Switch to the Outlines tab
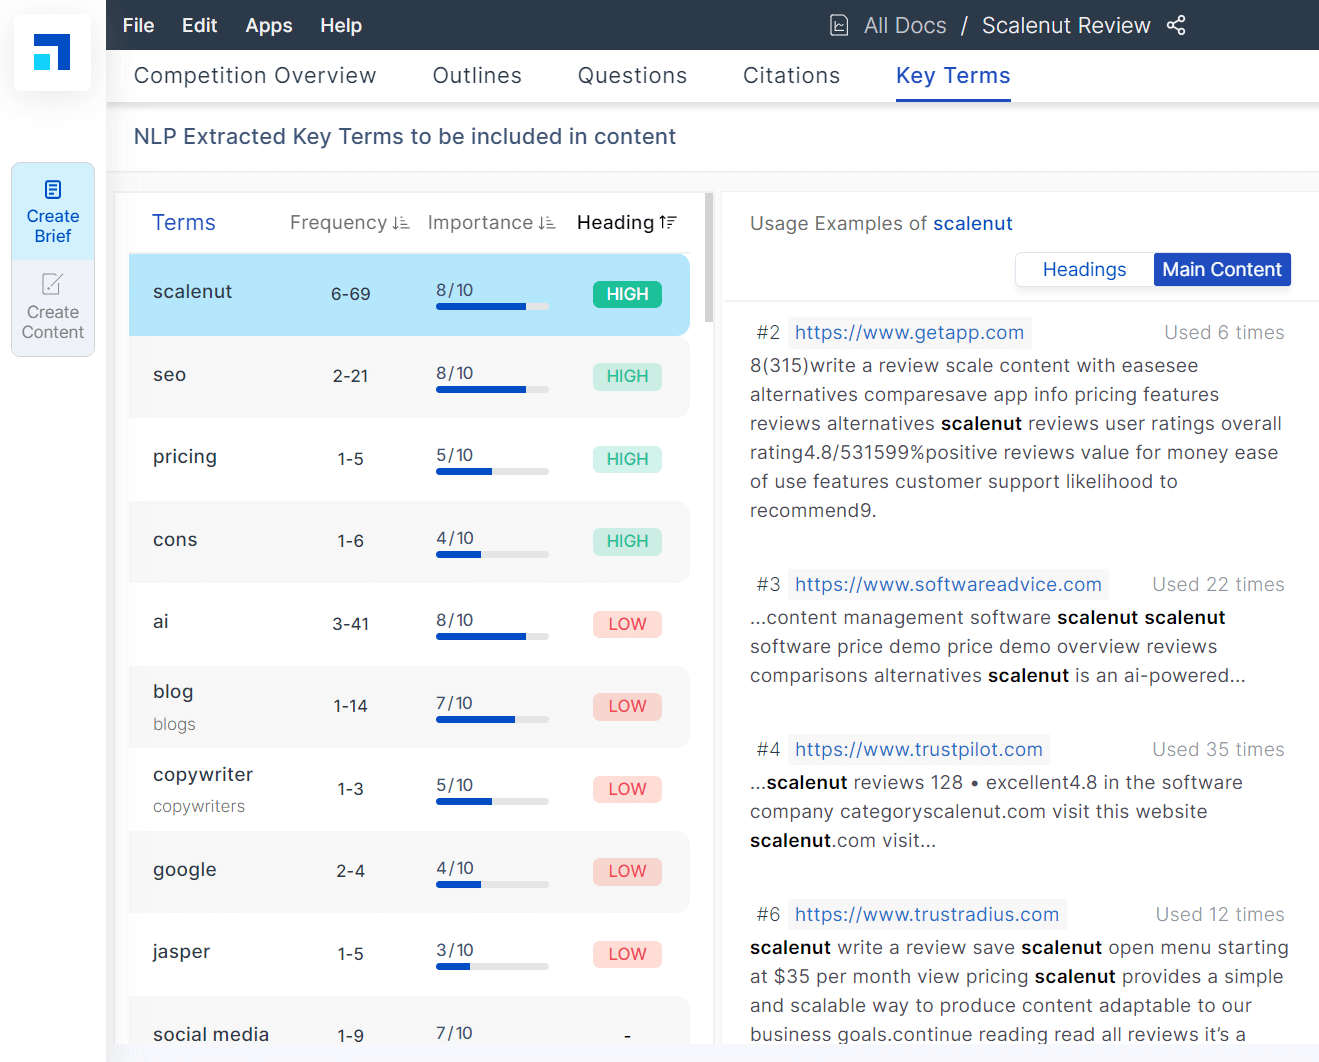This screenshot has width=1319, height=1062. click(x=477, y=76)
